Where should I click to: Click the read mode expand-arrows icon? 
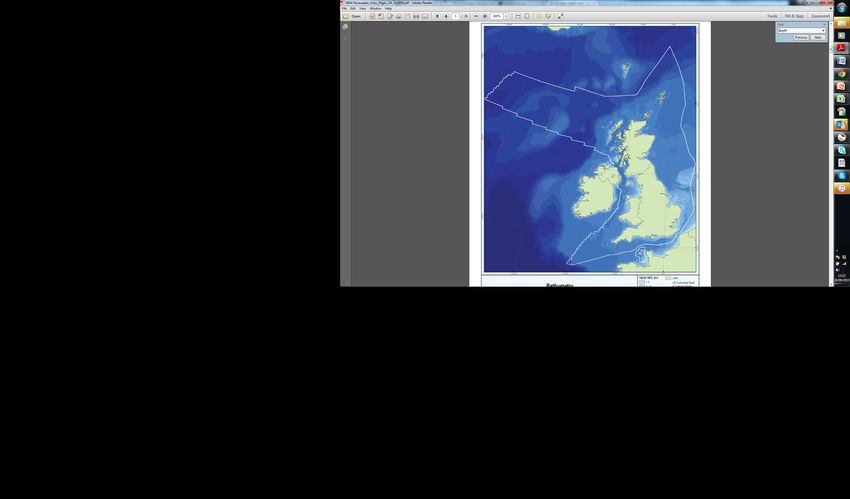point(561,16)
